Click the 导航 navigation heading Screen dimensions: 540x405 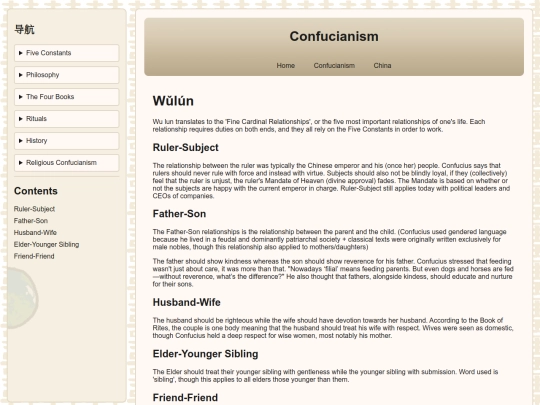pos(24,29)
